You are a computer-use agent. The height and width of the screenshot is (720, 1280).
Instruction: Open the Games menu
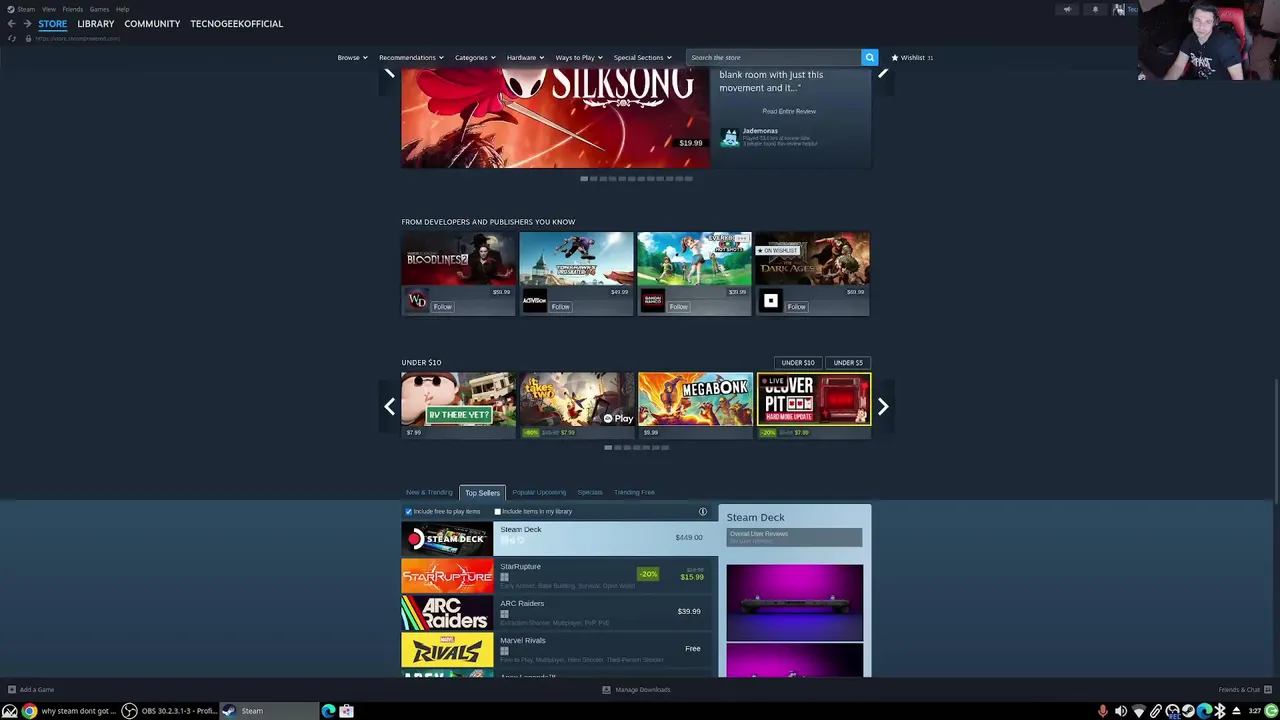click(x=99, y=9)
